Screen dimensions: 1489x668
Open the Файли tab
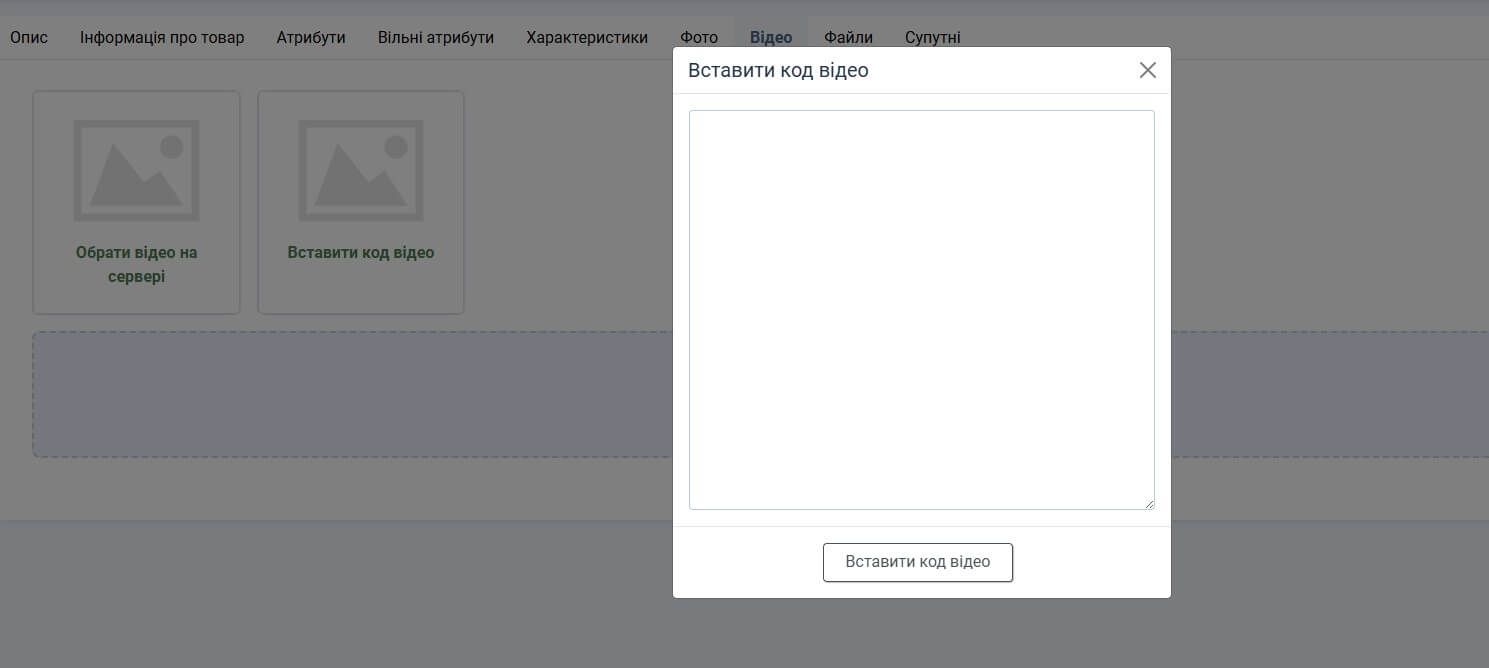(x=848, y=37)
